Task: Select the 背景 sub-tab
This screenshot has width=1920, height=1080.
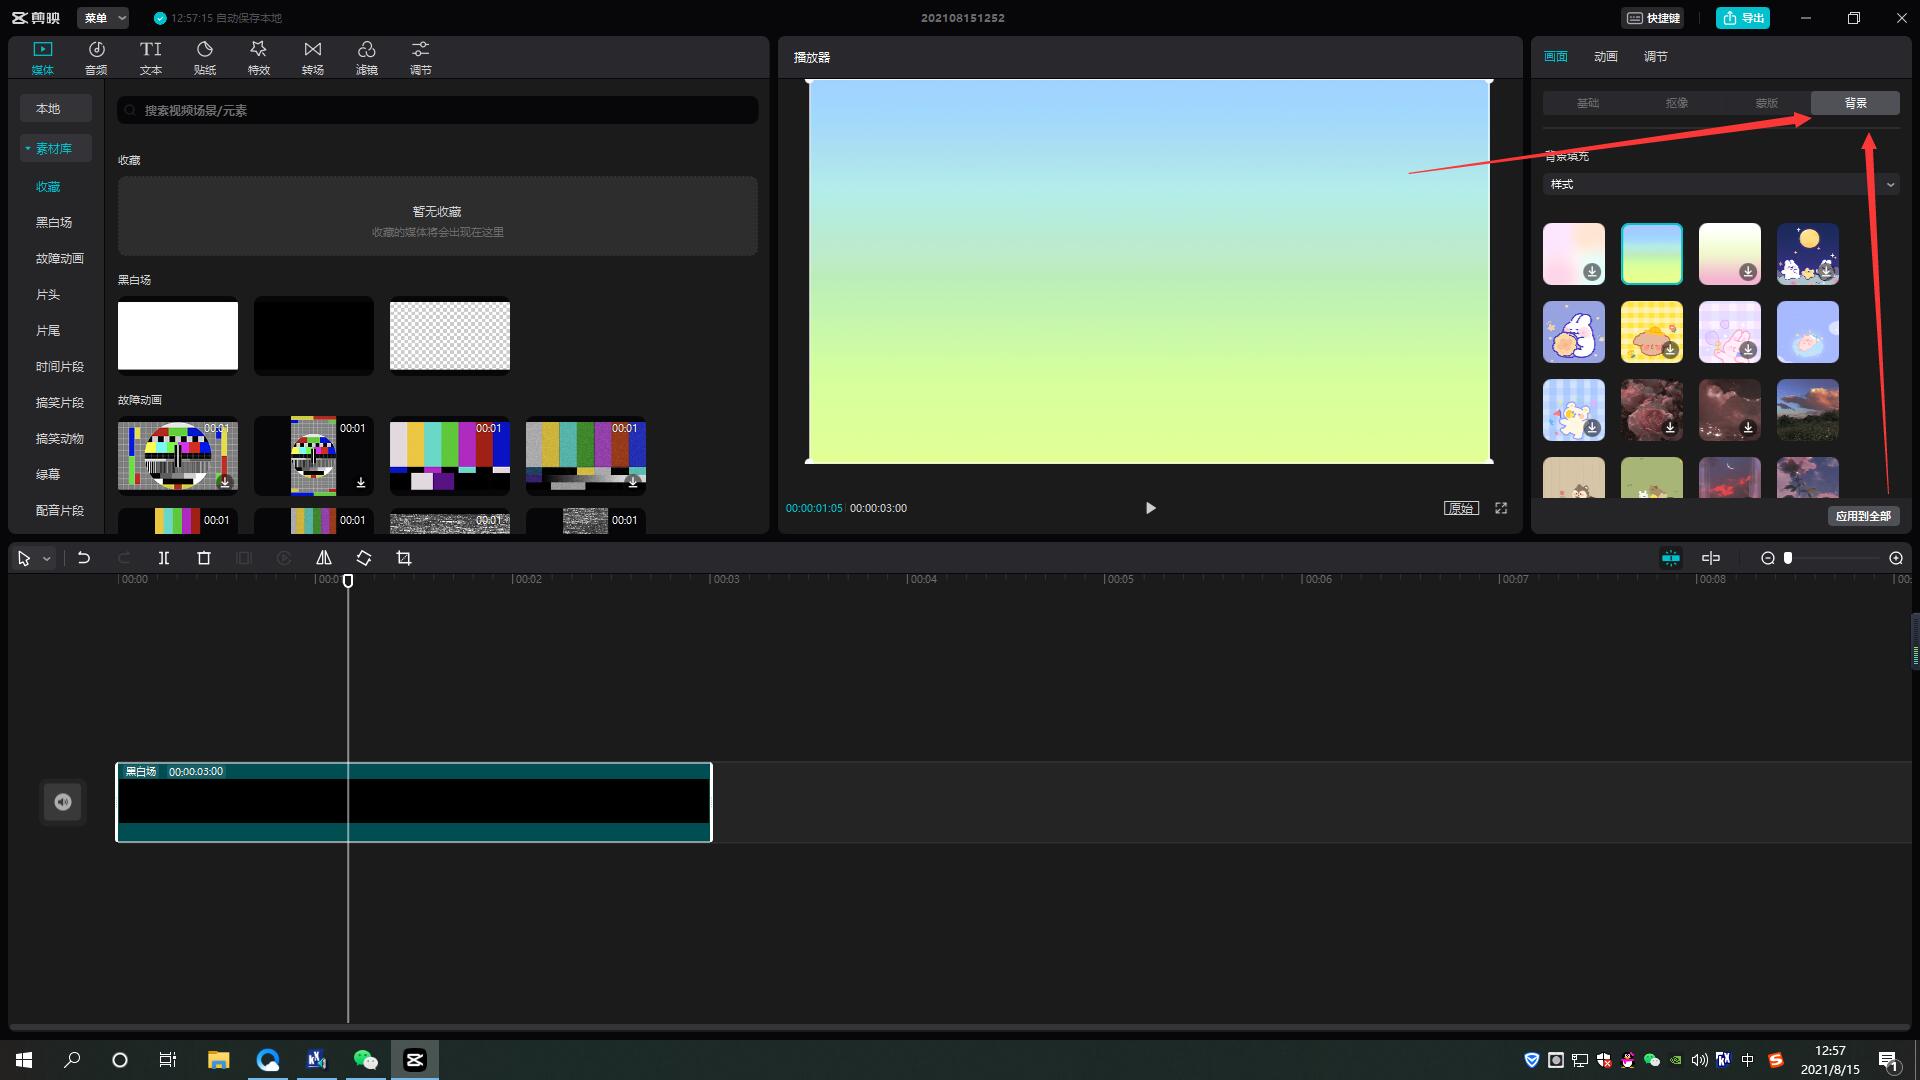Action: click(x=1855, y=103)
